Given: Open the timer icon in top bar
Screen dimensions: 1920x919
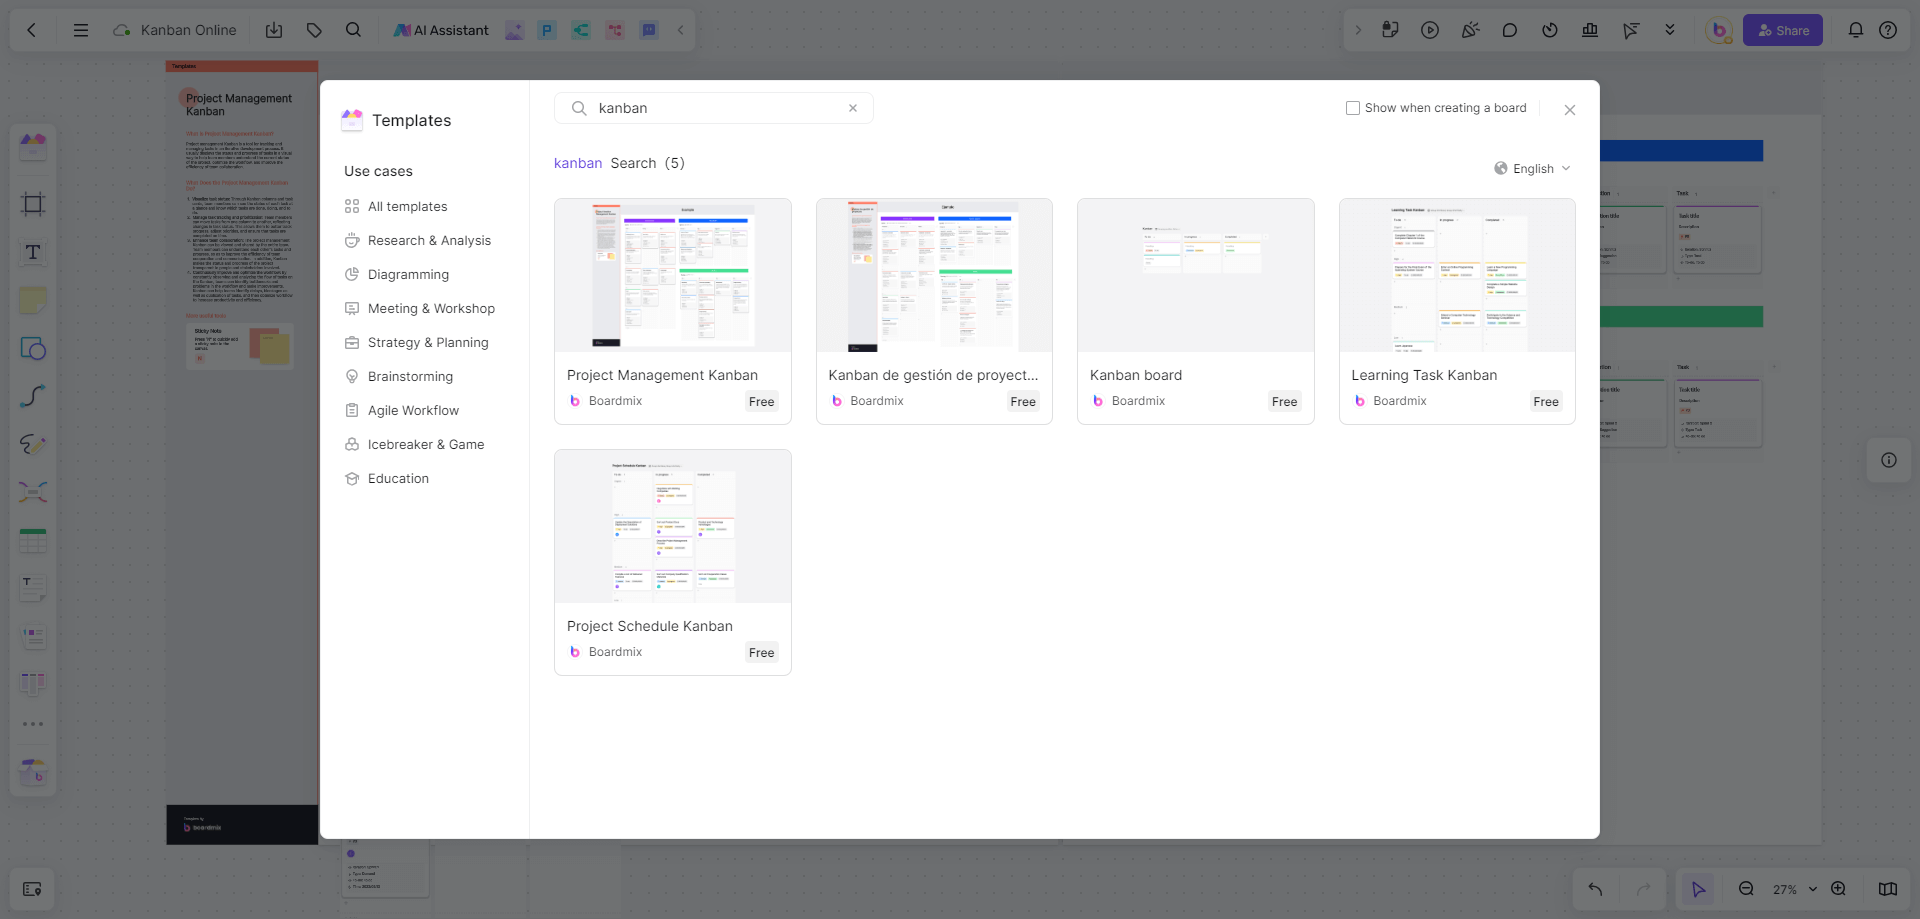Looking at the screenshot, I should 1550,30.
